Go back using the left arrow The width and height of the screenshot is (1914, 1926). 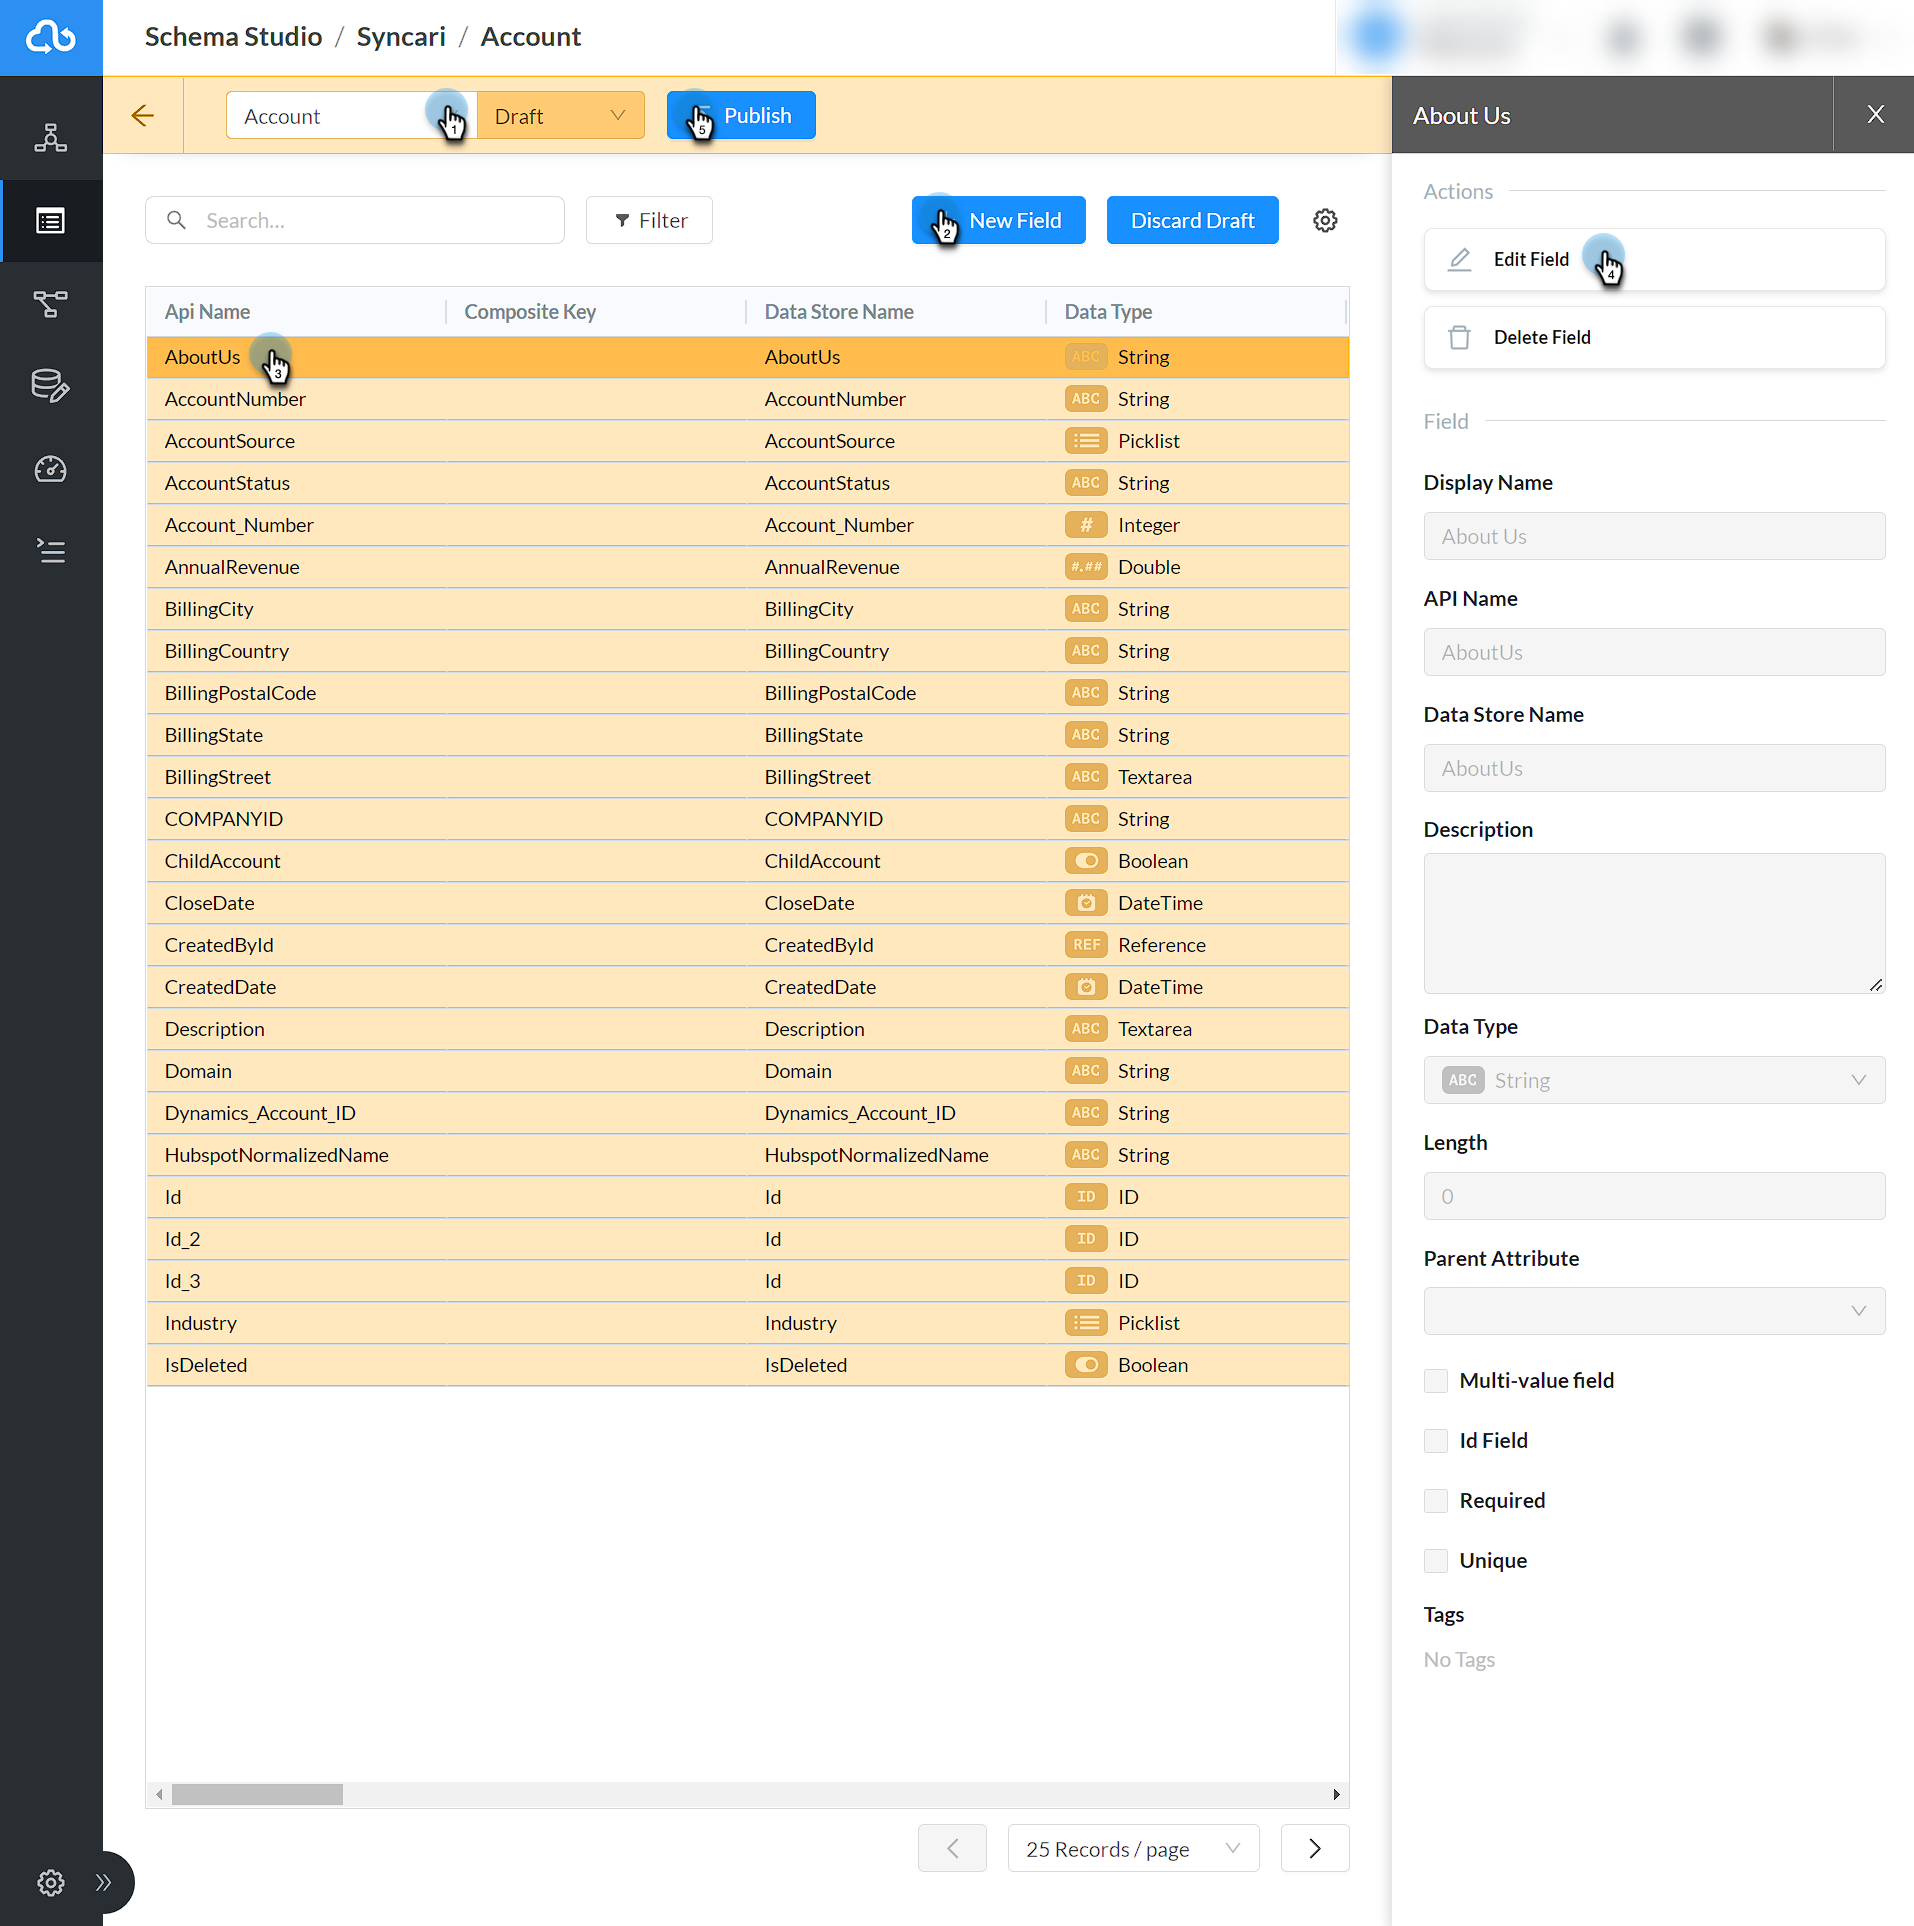(x=143, y=116)
